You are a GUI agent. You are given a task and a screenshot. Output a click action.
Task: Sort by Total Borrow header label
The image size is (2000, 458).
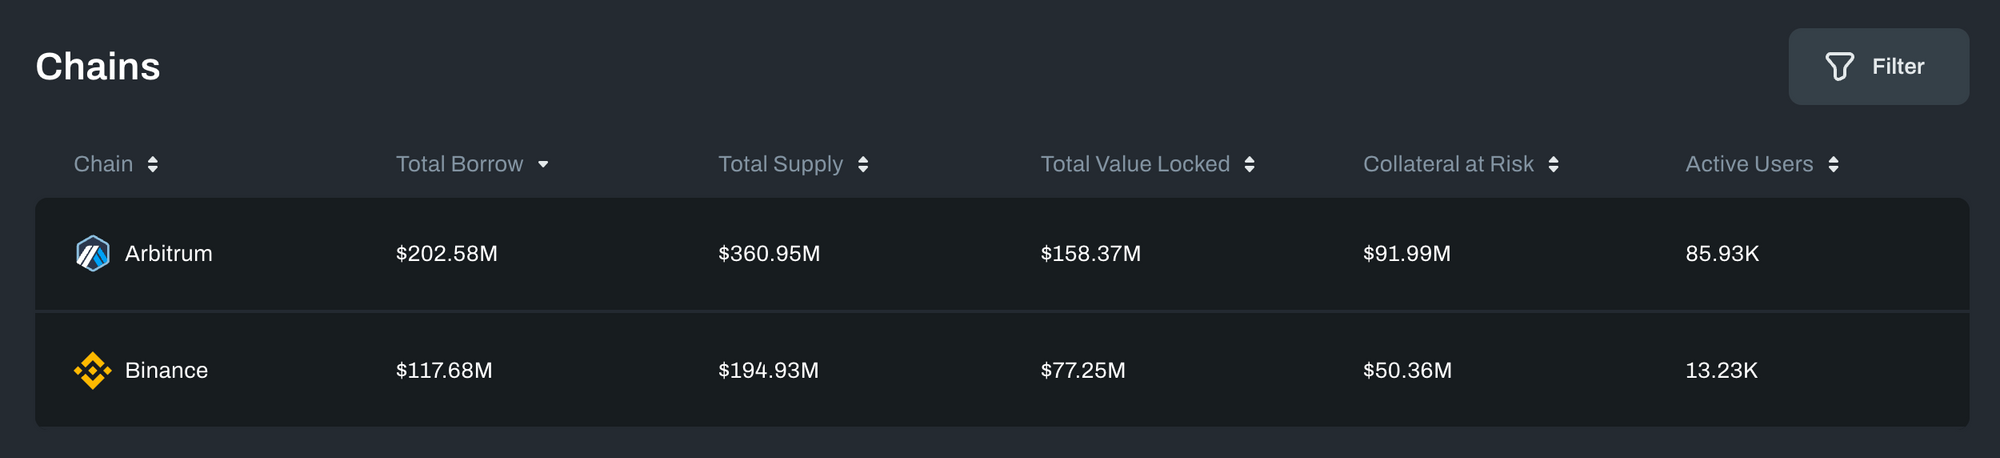(459, 165)
